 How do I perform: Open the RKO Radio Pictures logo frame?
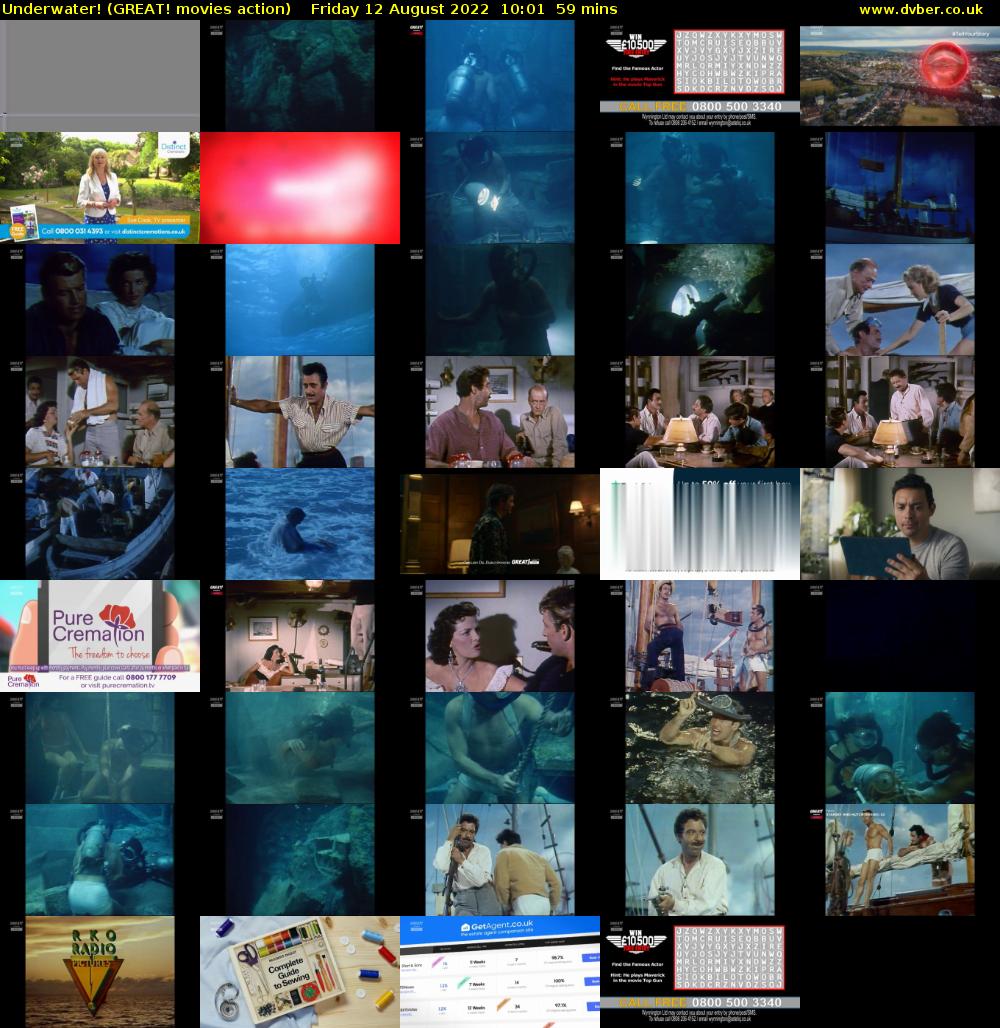point(100,972)
